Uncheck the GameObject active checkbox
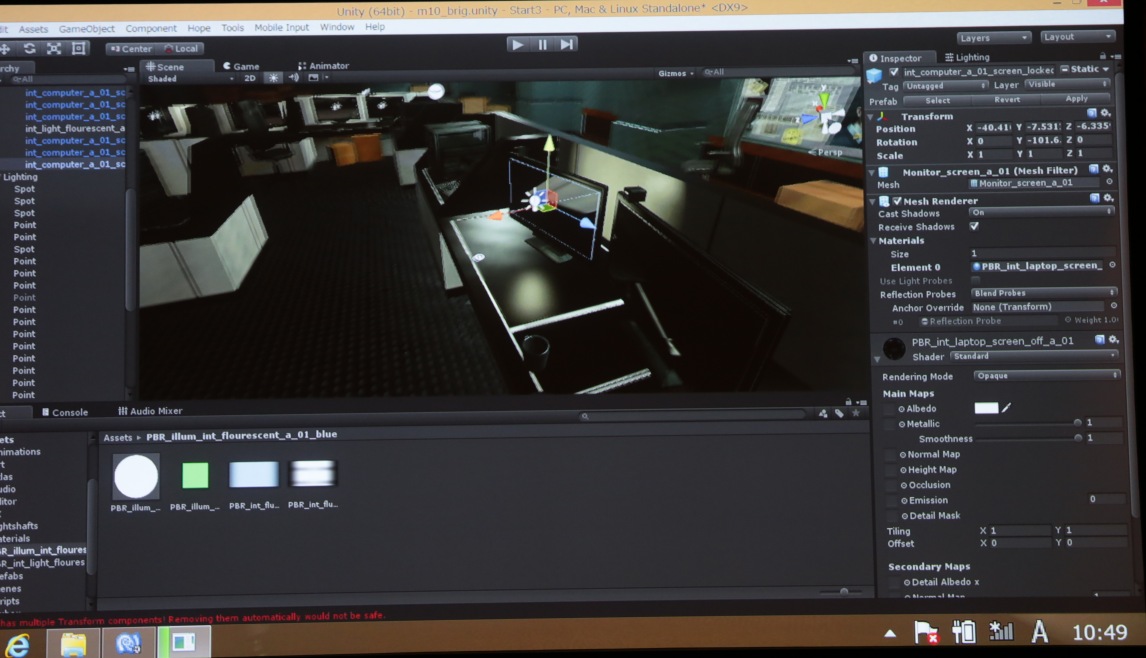 [x=894, y=72]
